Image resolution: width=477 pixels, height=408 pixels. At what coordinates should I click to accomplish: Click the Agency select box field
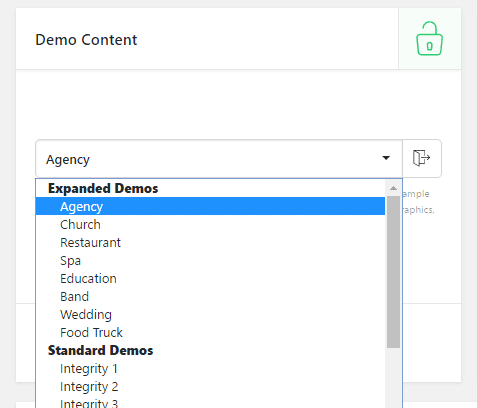pyautogui.click(x=219, y=159)
